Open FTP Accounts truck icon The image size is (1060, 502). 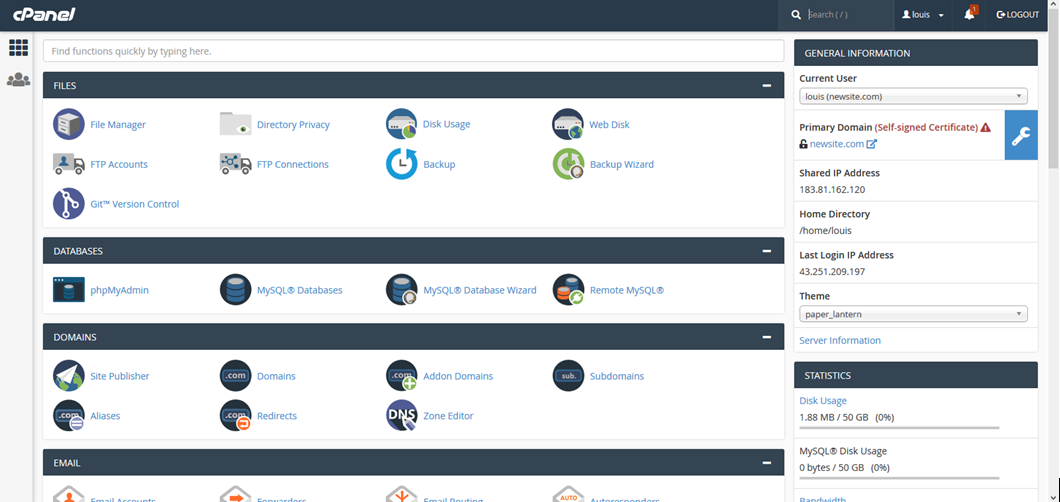click(x=68, y=164)
